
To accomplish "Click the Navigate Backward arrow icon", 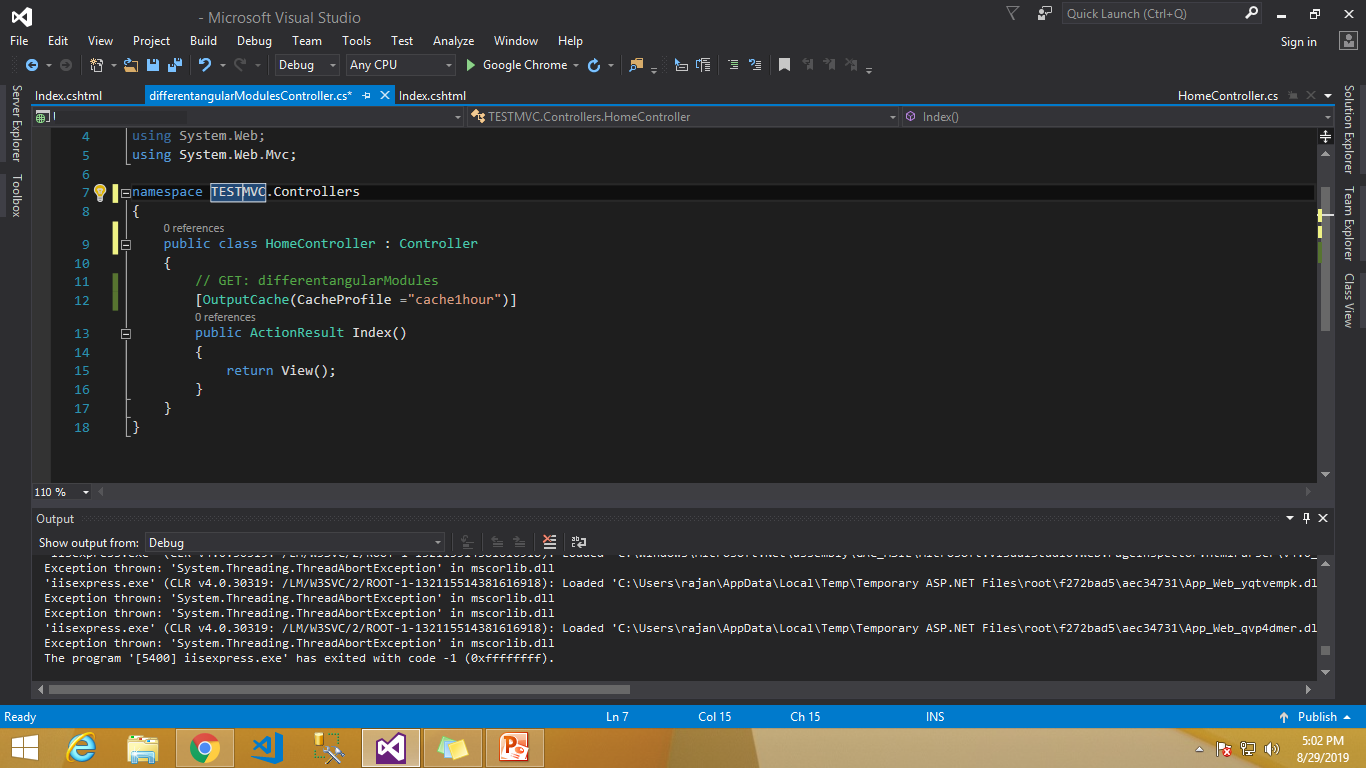I will [33, 65].
